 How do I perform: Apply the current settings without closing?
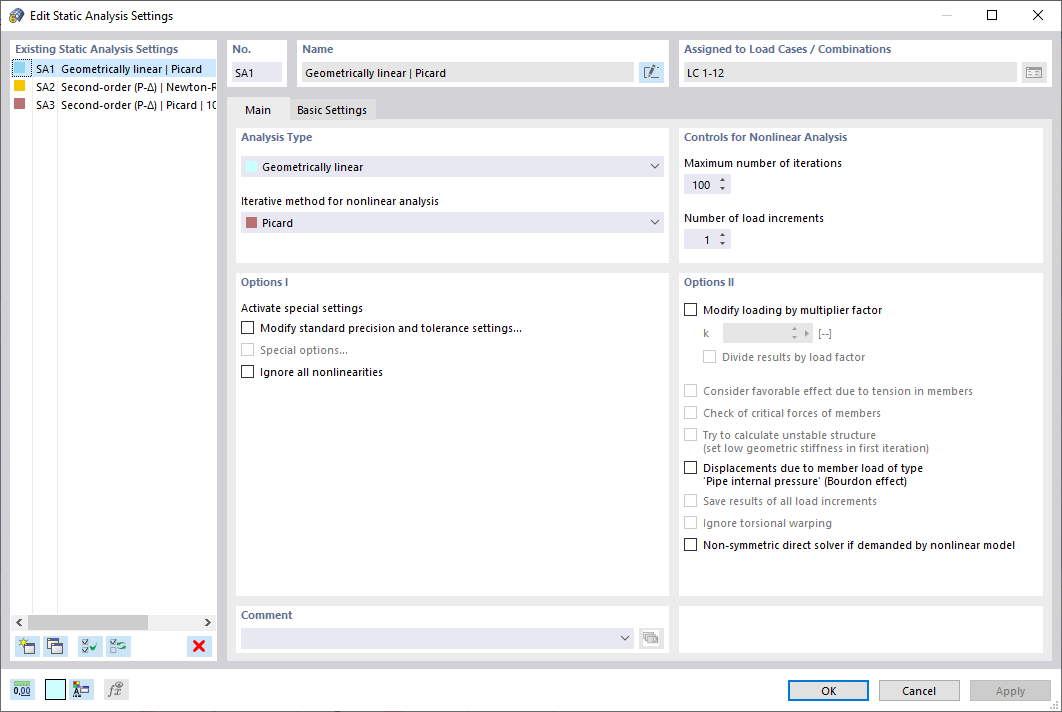point(1010,690)
